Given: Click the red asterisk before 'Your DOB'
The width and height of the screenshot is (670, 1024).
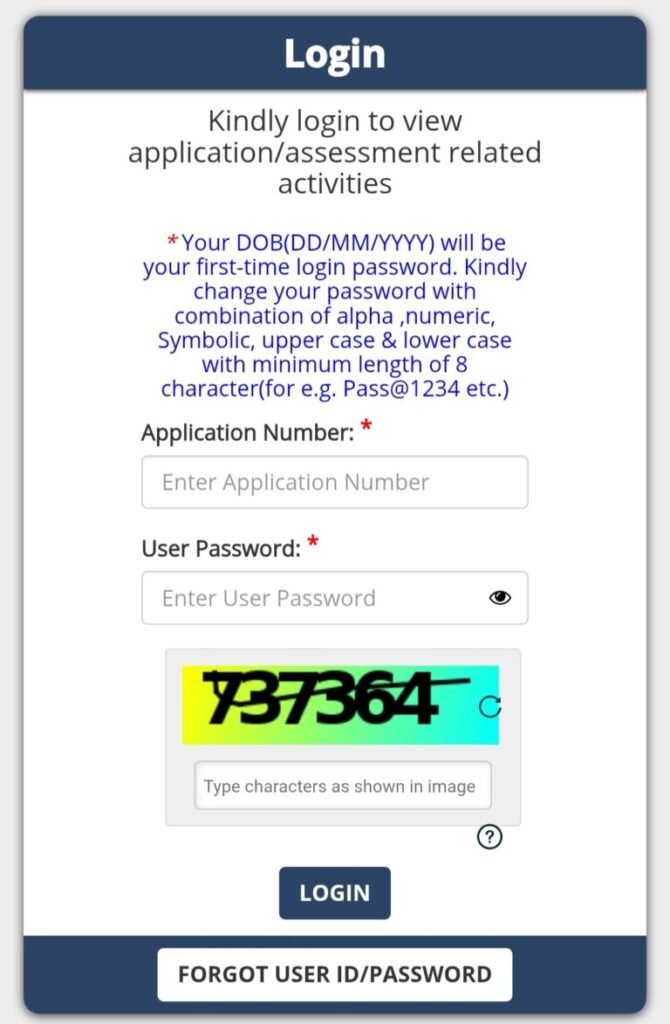Looking at the screenshot, I should pyautogui.click(x=172, y=242).
